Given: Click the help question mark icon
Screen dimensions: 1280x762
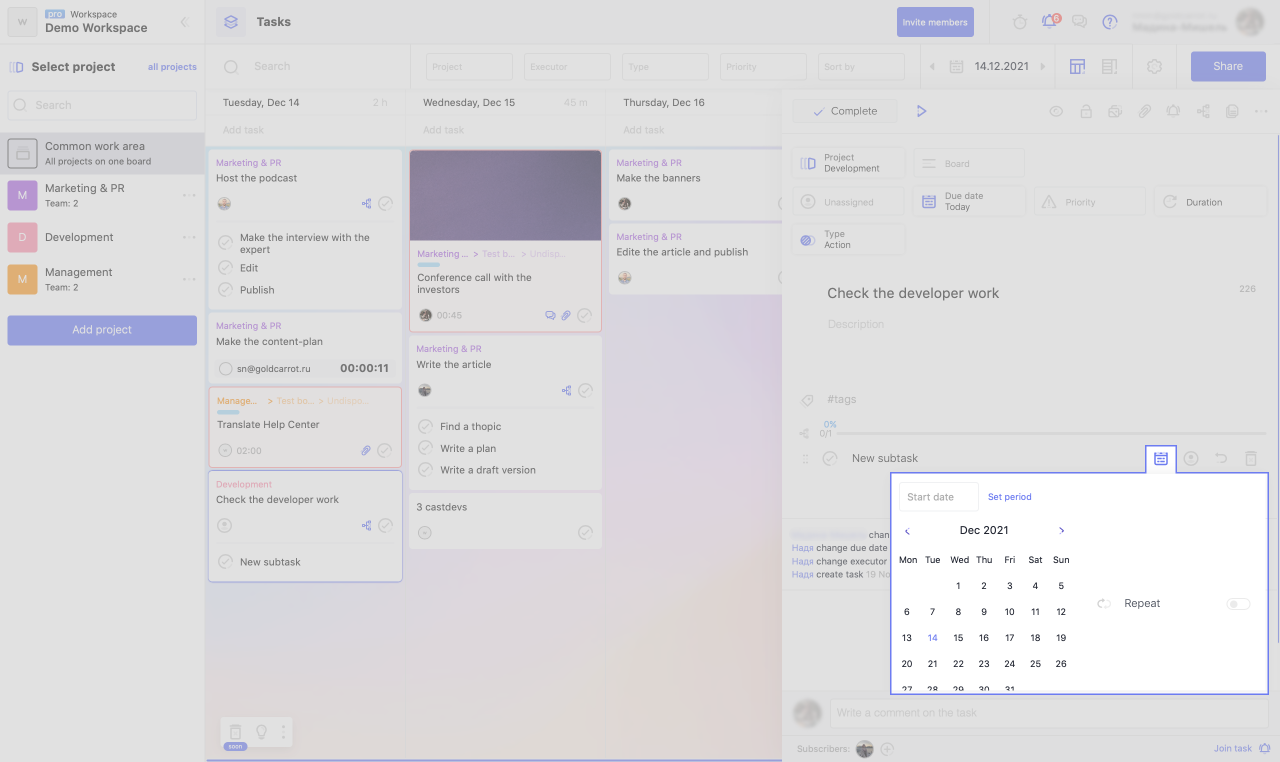Looking at the screenshot, I should pos(1109,22).
